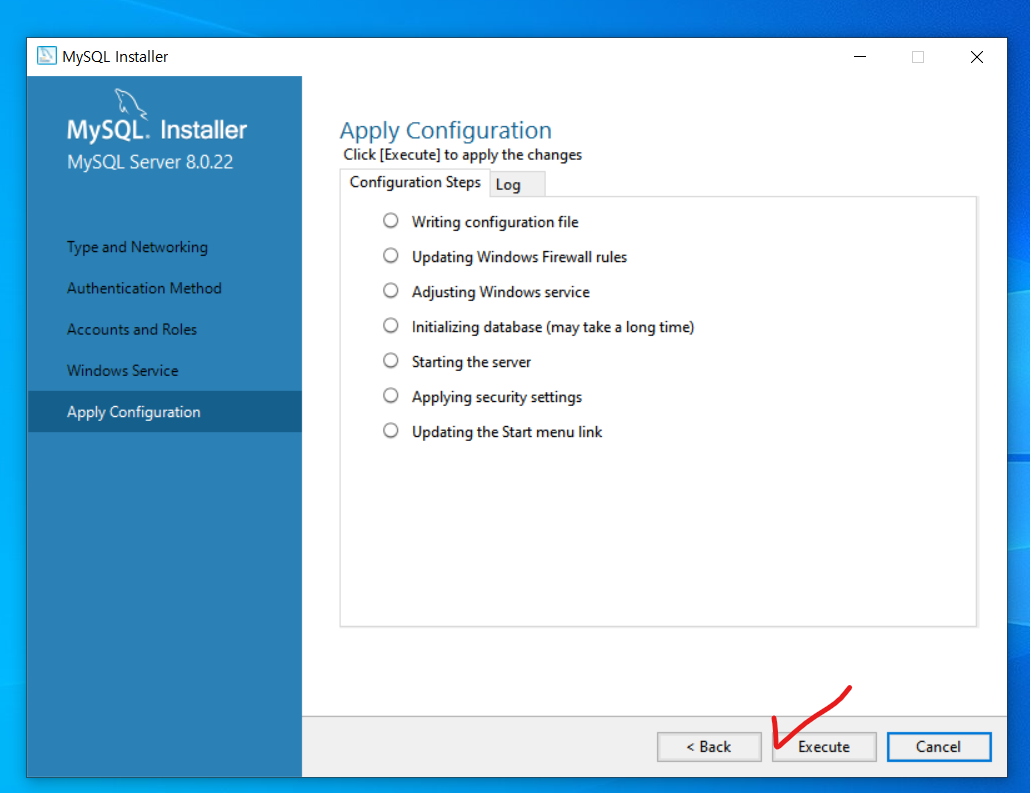Image resolution: width=1030 pixels, height=793 pixels.
Task: Click the 'MySQL Server 8.0.22' label
Action: tap(150, 162)
